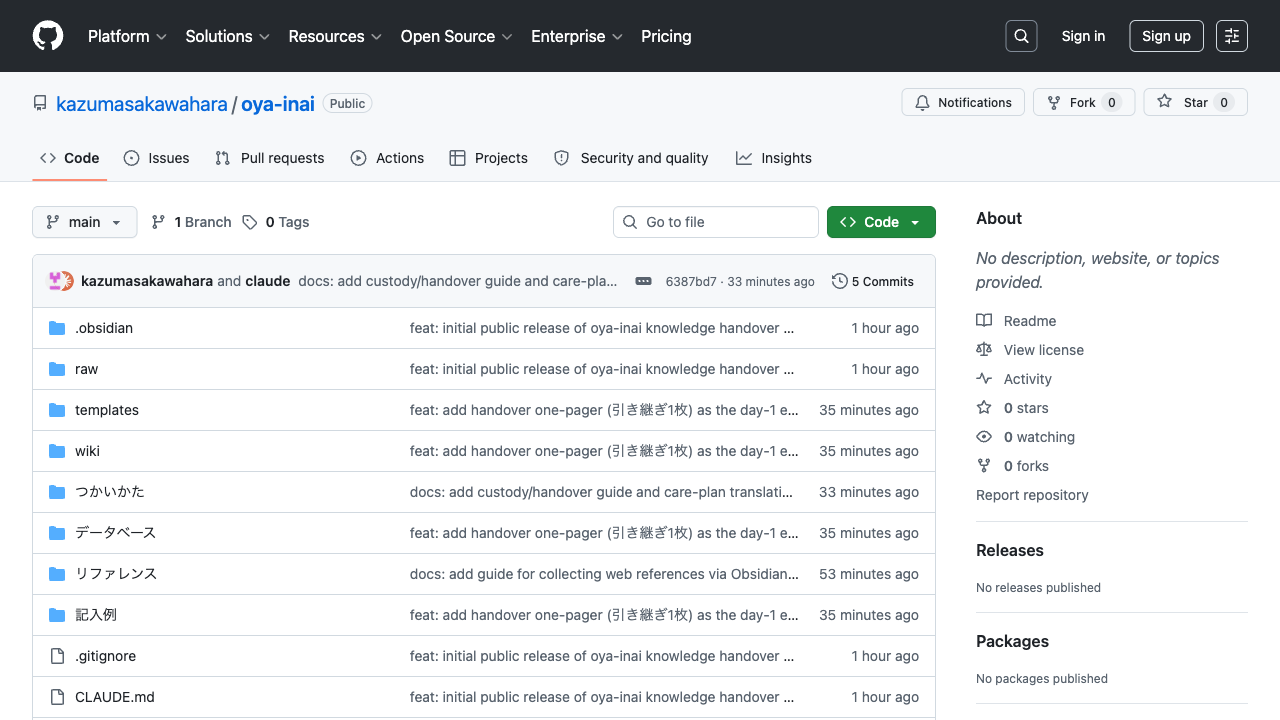
Task: Open claude co-author link in commit
Action: [x=268, y=281]
